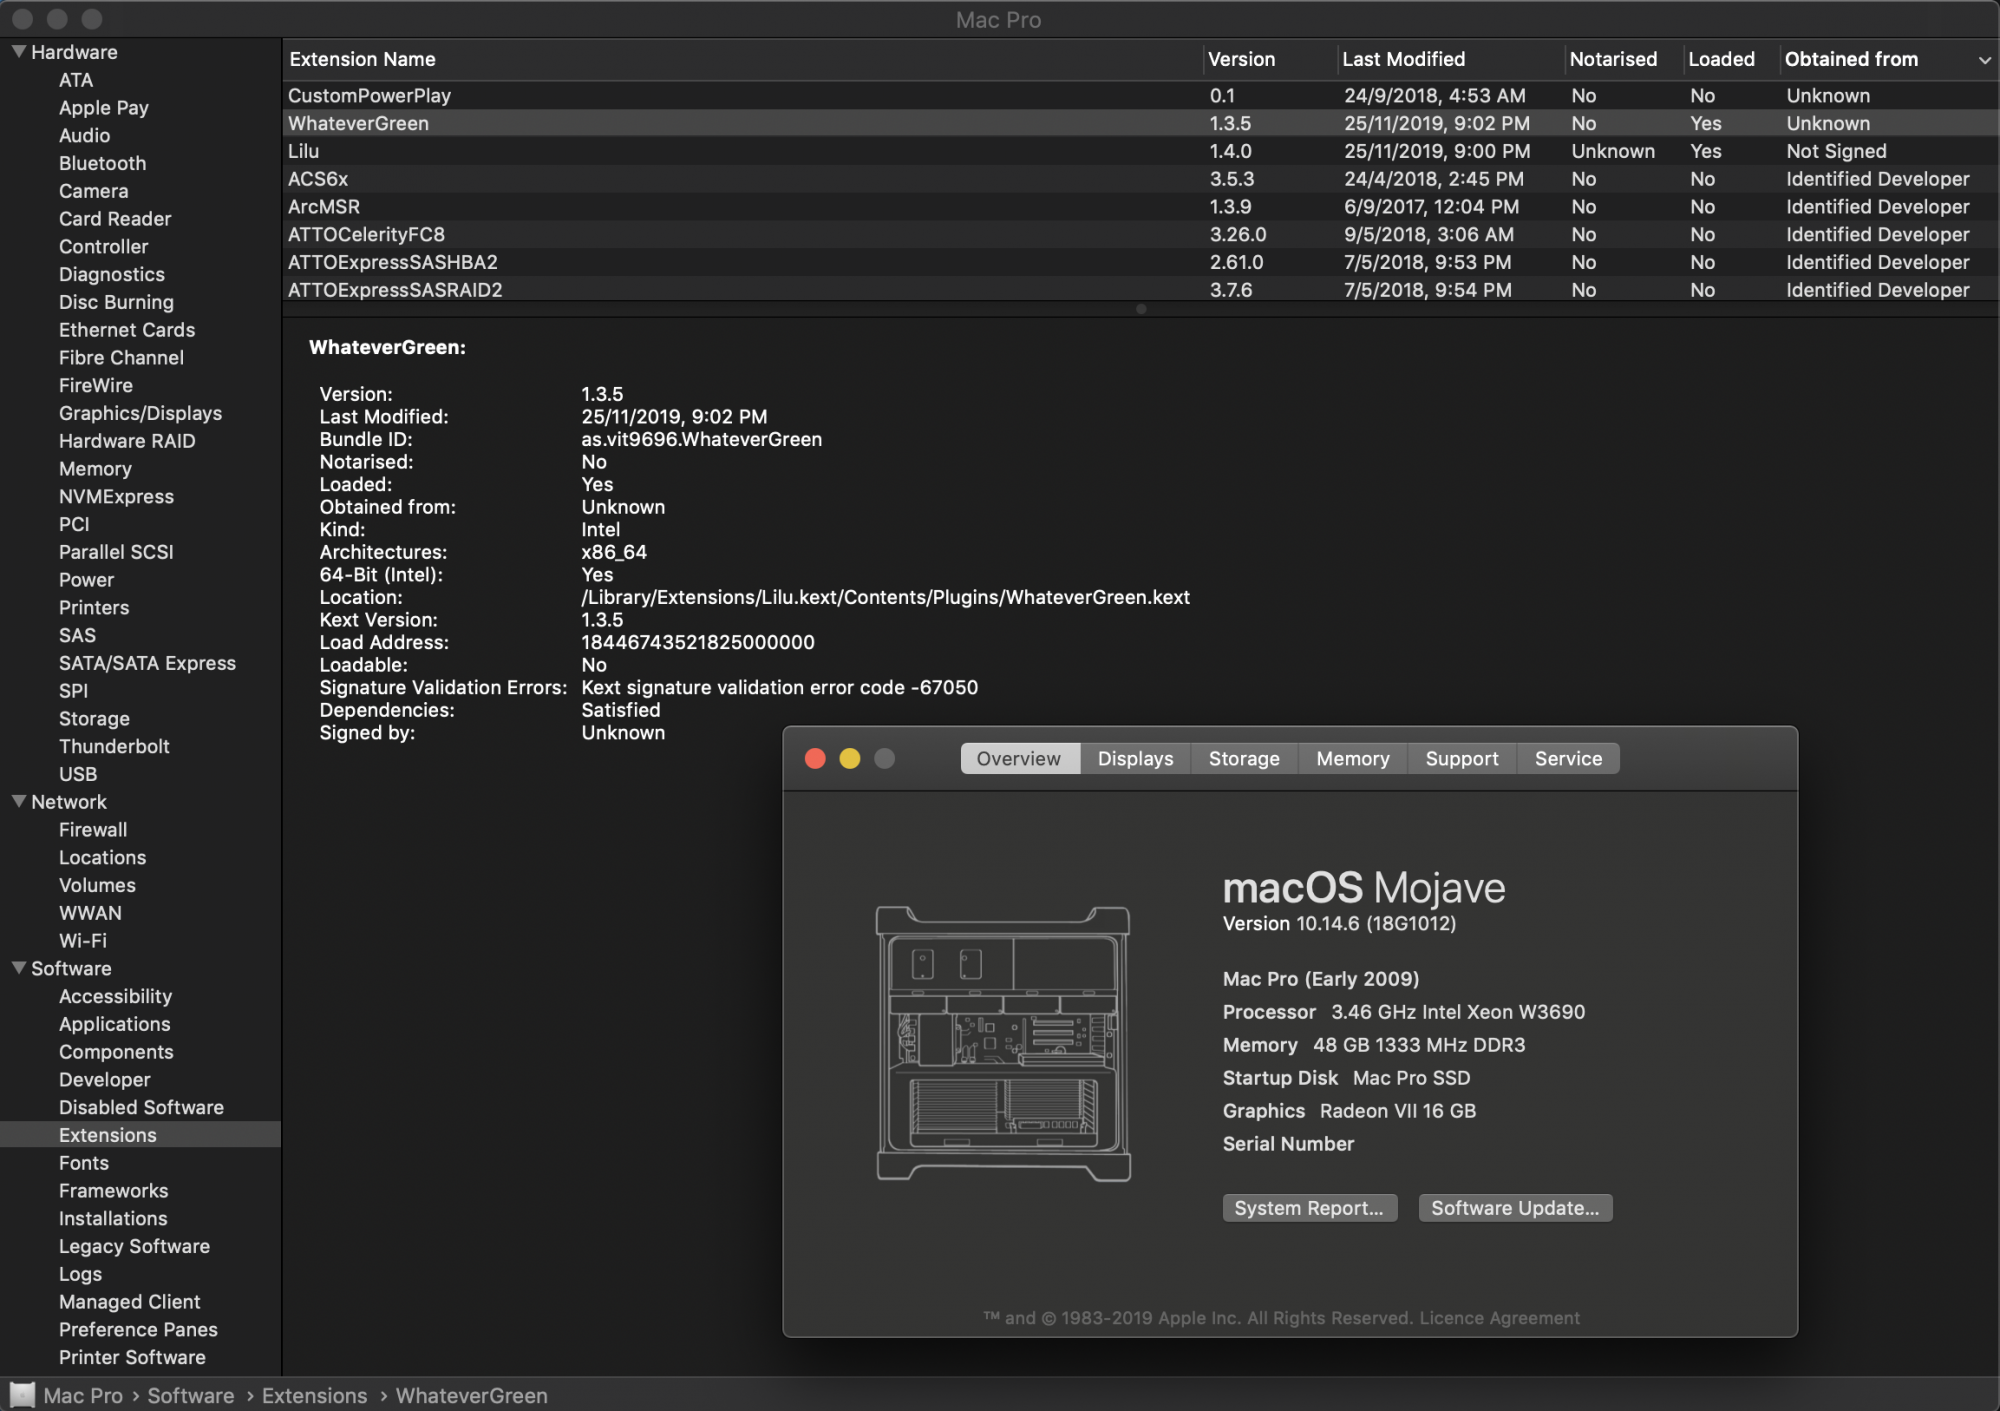Open Memory in the Hardware list
The image size is (2000, 1411).
point(95,469)
